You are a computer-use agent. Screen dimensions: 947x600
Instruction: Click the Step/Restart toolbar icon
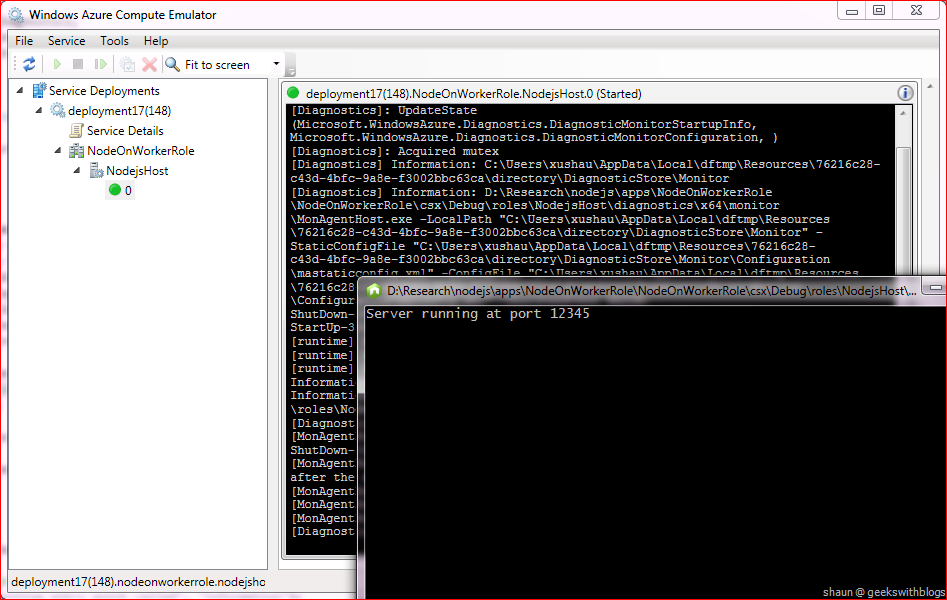[x=100, y=64]
